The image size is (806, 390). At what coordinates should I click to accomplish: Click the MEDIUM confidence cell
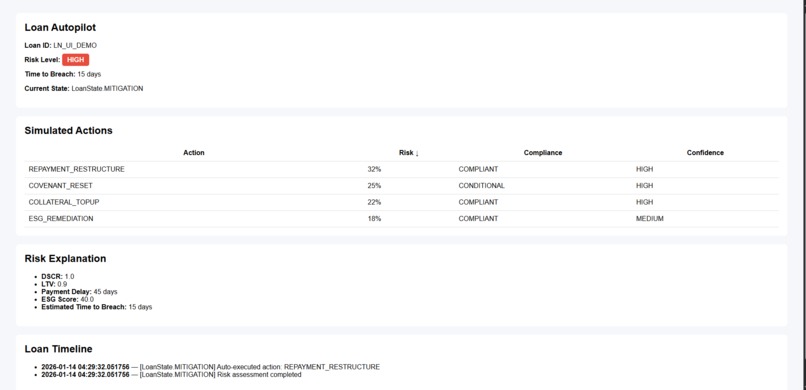click(650, 218)
